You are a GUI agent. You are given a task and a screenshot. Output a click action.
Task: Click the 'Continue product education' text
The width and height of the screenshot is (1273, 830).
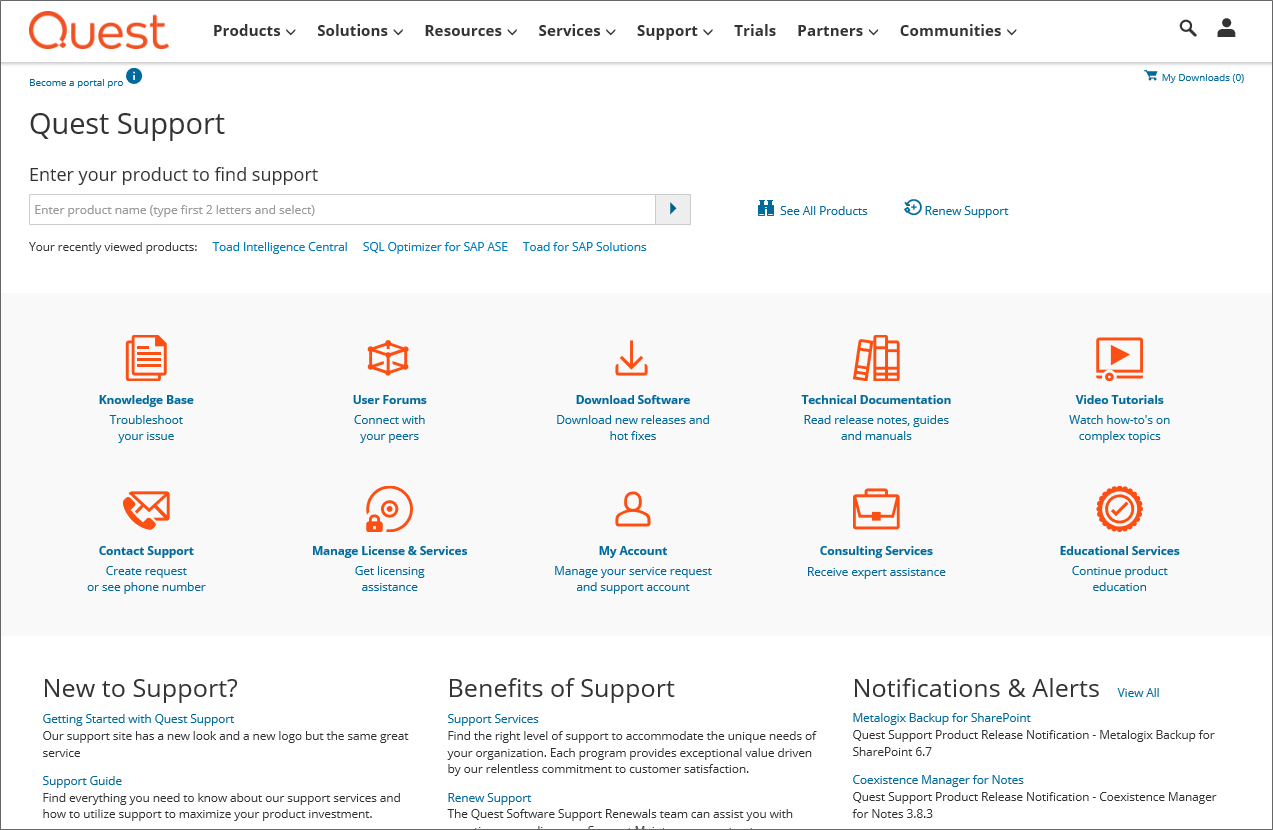coord(1120,579)
